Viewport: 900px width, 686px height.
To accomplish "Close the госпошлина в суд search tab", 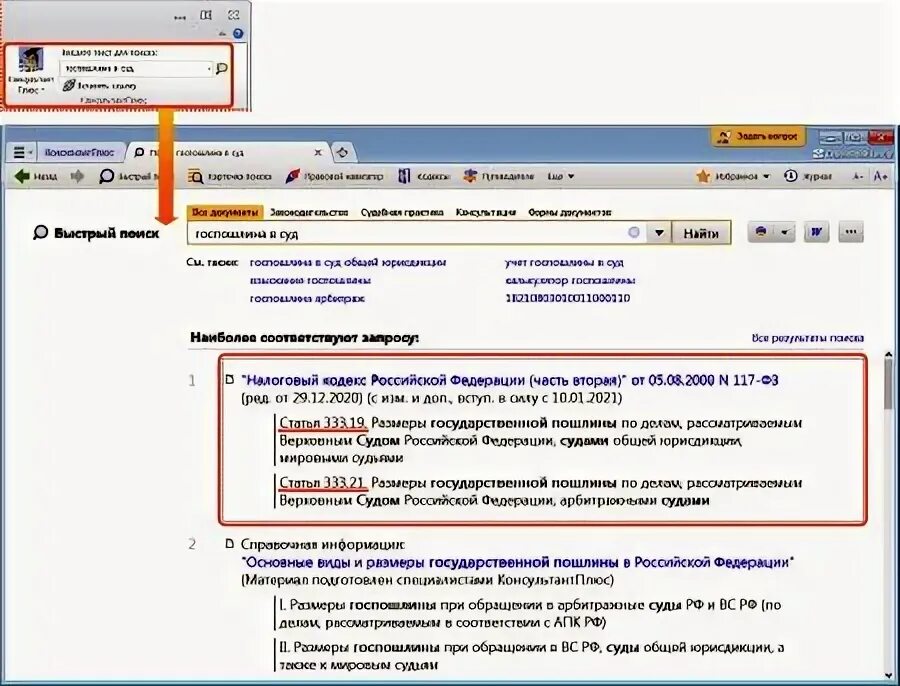I will (318, 153).
